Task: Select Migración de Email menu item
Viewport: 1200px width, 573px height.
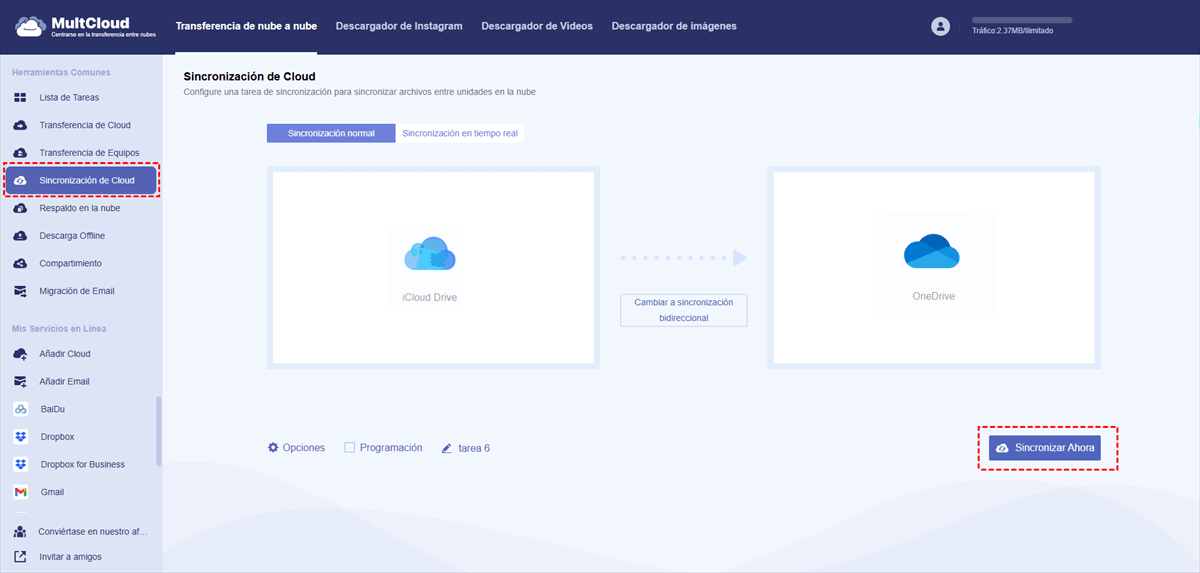Action: pyautogui.click(x=77, y=291)
